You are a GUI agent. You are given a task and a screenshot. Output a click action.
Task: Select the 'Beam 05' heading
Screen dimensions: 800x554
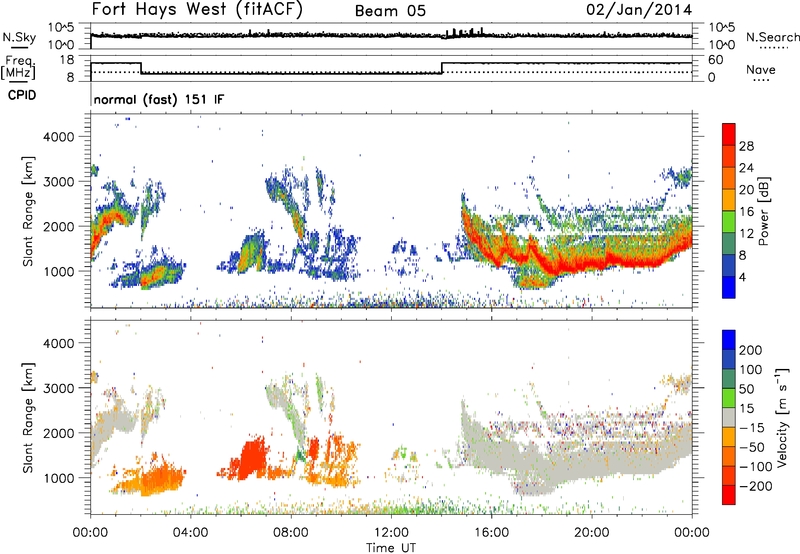[x=390, y=11]
